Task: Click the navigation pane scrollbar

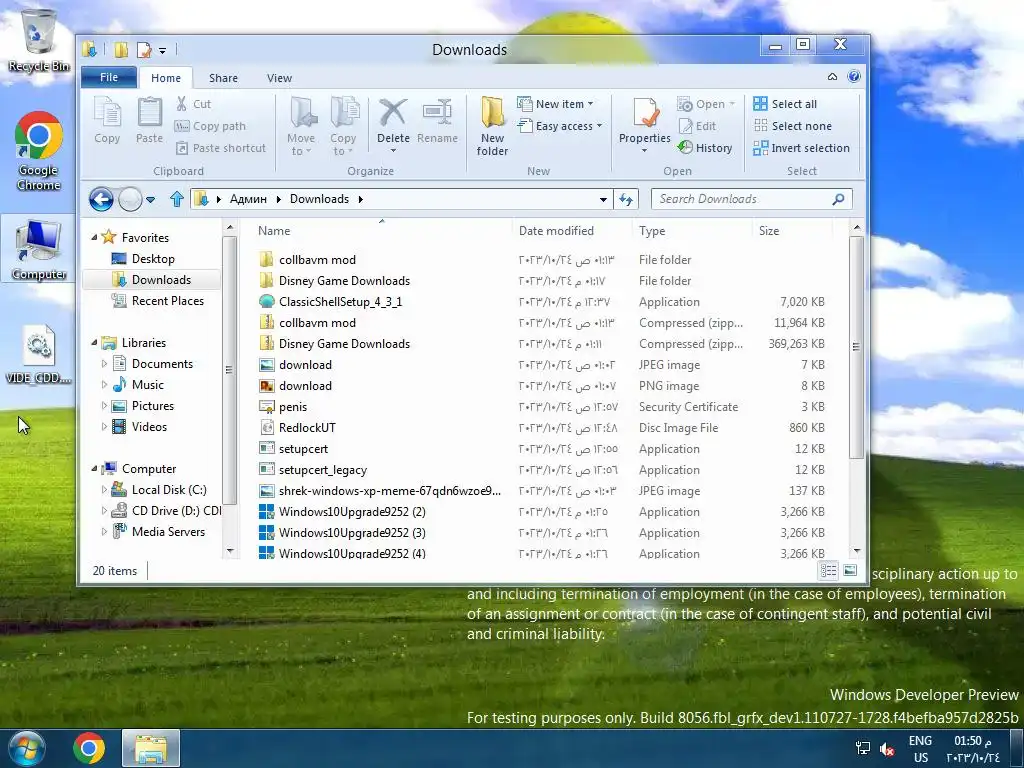Action: (229, 369)
